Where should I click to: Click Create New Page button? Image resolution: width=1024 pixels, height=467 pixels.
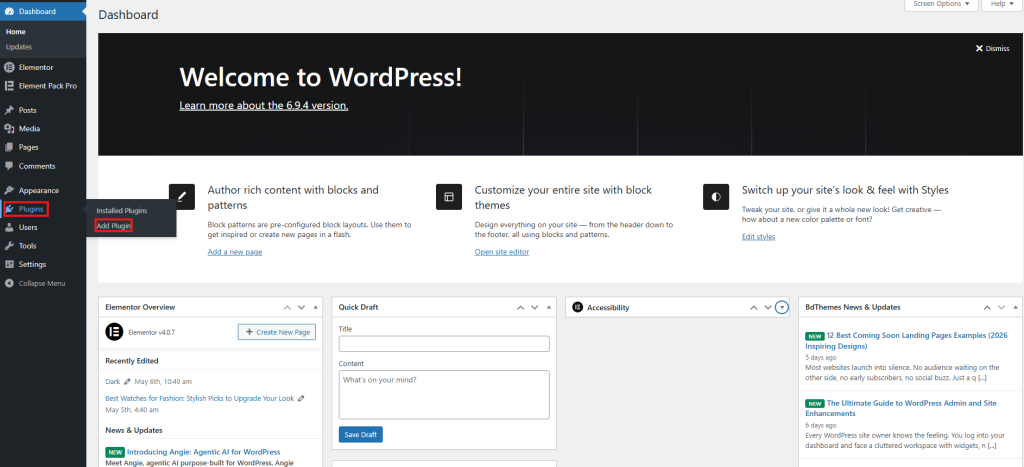277,332
